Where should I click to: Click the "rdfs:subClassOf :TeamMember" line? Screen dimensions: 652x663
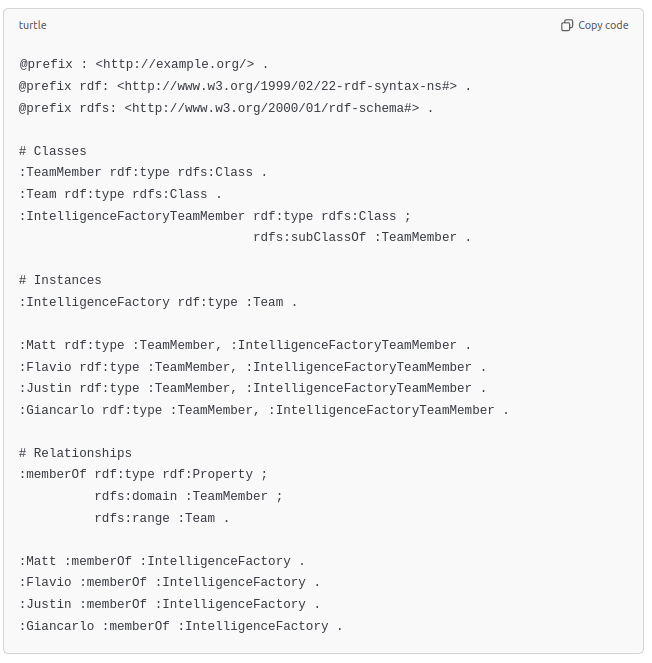point(361,237)
